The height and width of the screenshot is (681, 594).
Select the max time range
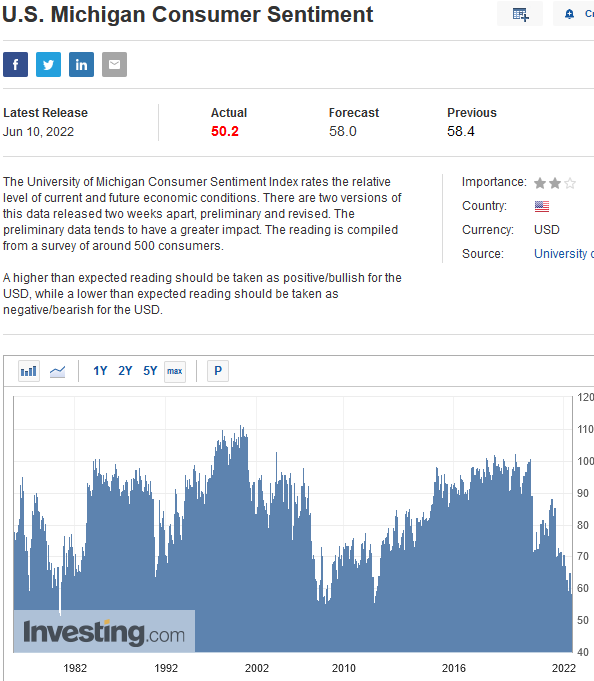click(175, 371)
